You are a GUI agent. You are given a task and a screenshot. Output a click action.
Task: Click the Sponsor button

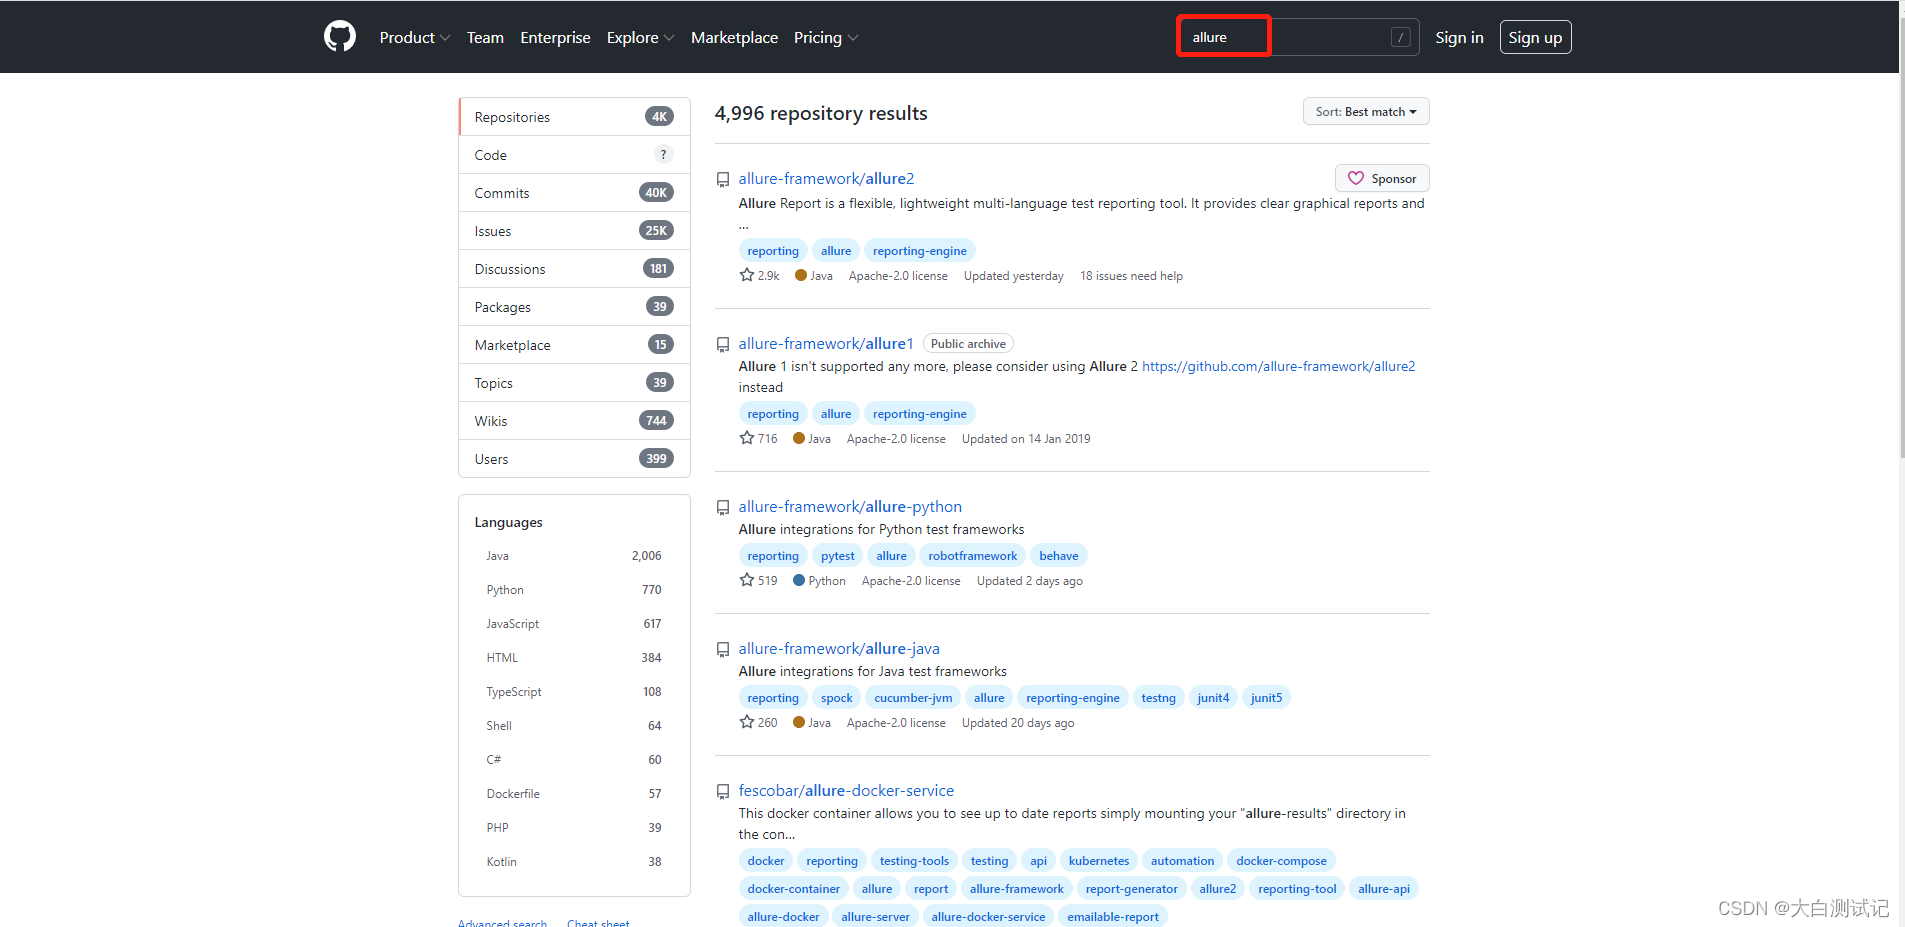(1382, 178)
